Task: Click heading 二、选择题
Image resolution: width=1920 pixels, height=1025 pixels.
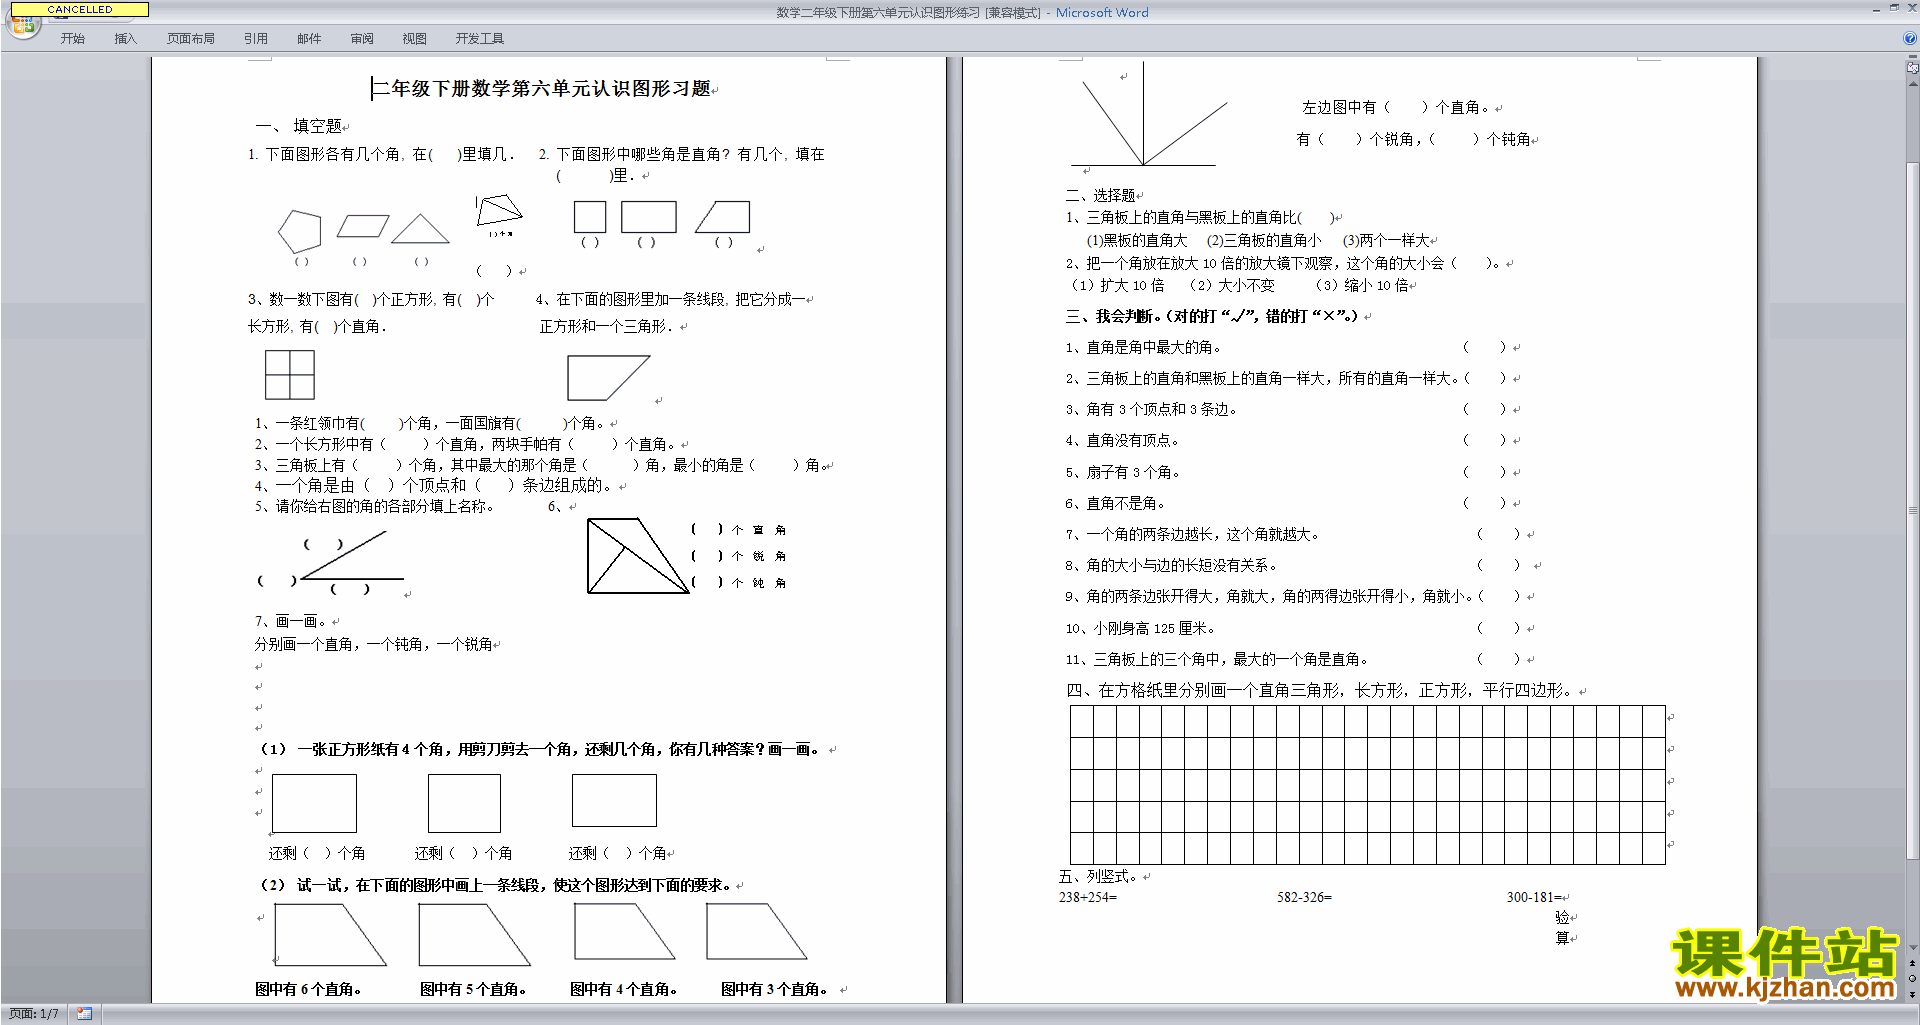Action: [x=1100, y=195]
